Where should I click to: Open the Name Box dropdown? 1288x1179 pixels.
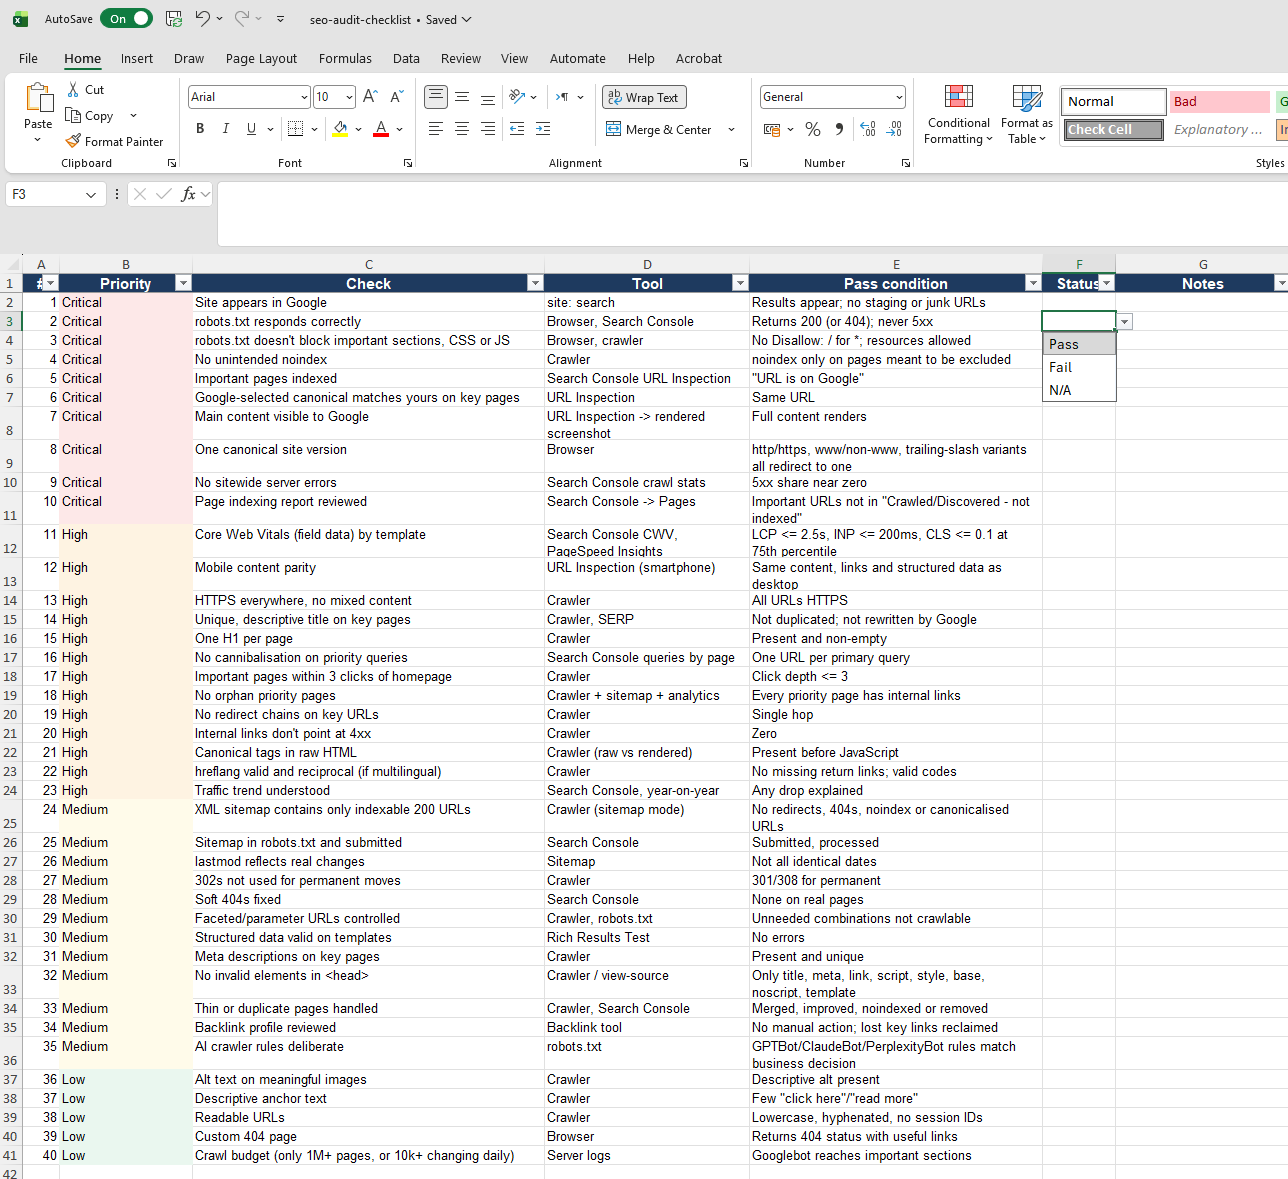(x=91, y=194)
